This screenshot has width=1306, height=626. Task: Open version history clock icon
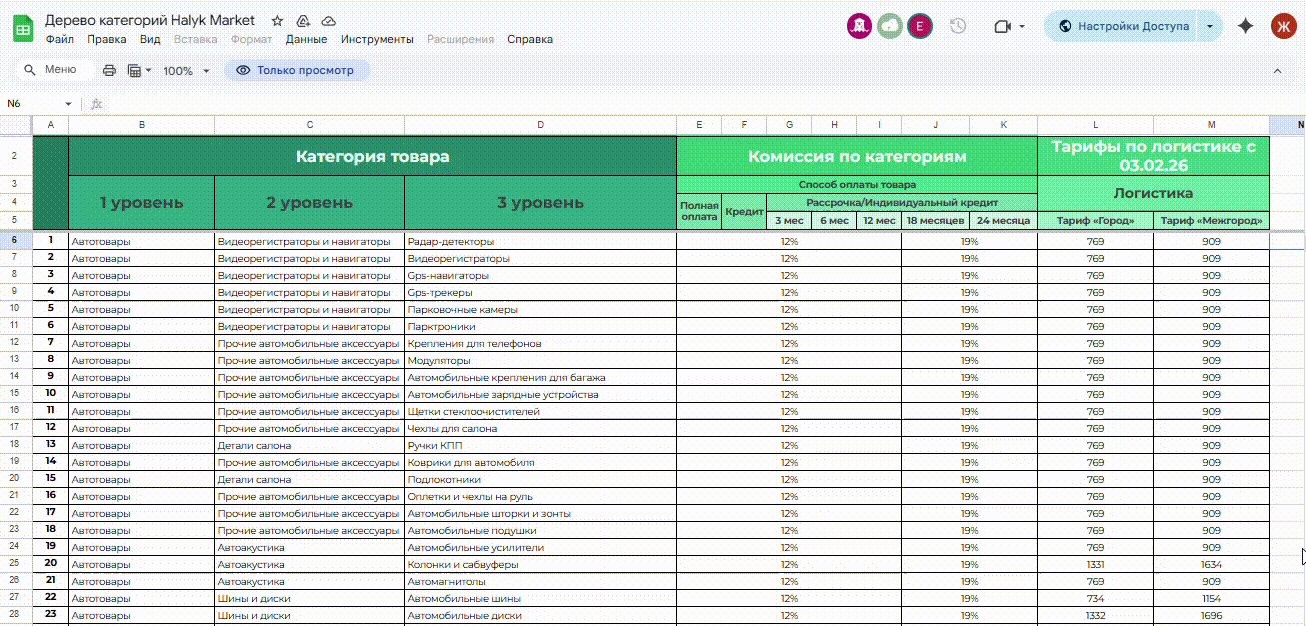point(958,26)
